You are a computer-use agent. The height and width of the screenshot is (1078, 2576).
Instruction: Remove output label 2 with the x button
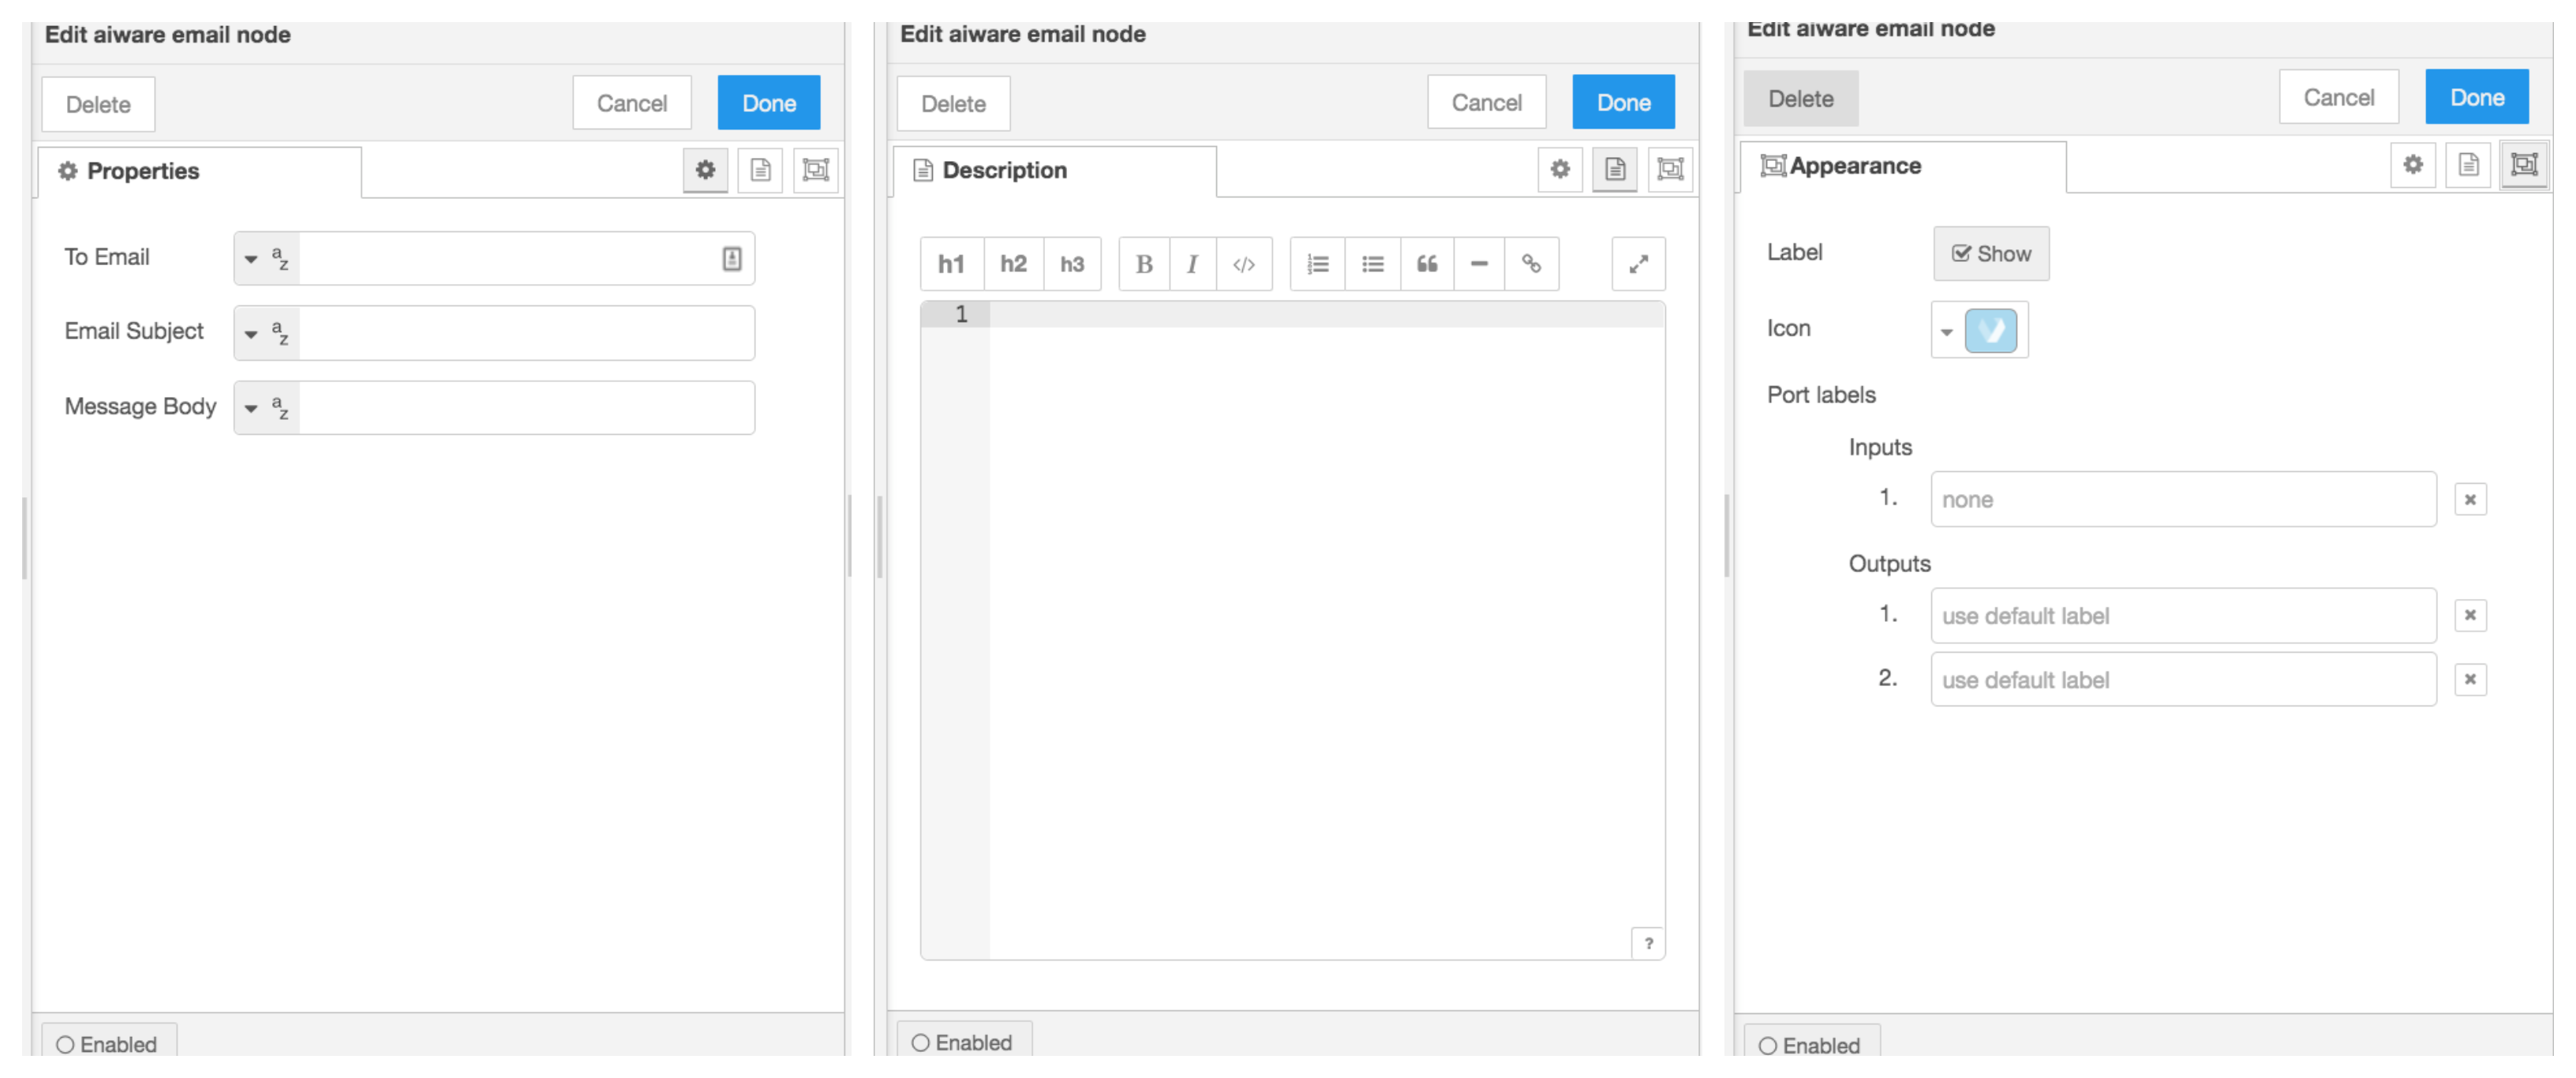coord(2471,679)
